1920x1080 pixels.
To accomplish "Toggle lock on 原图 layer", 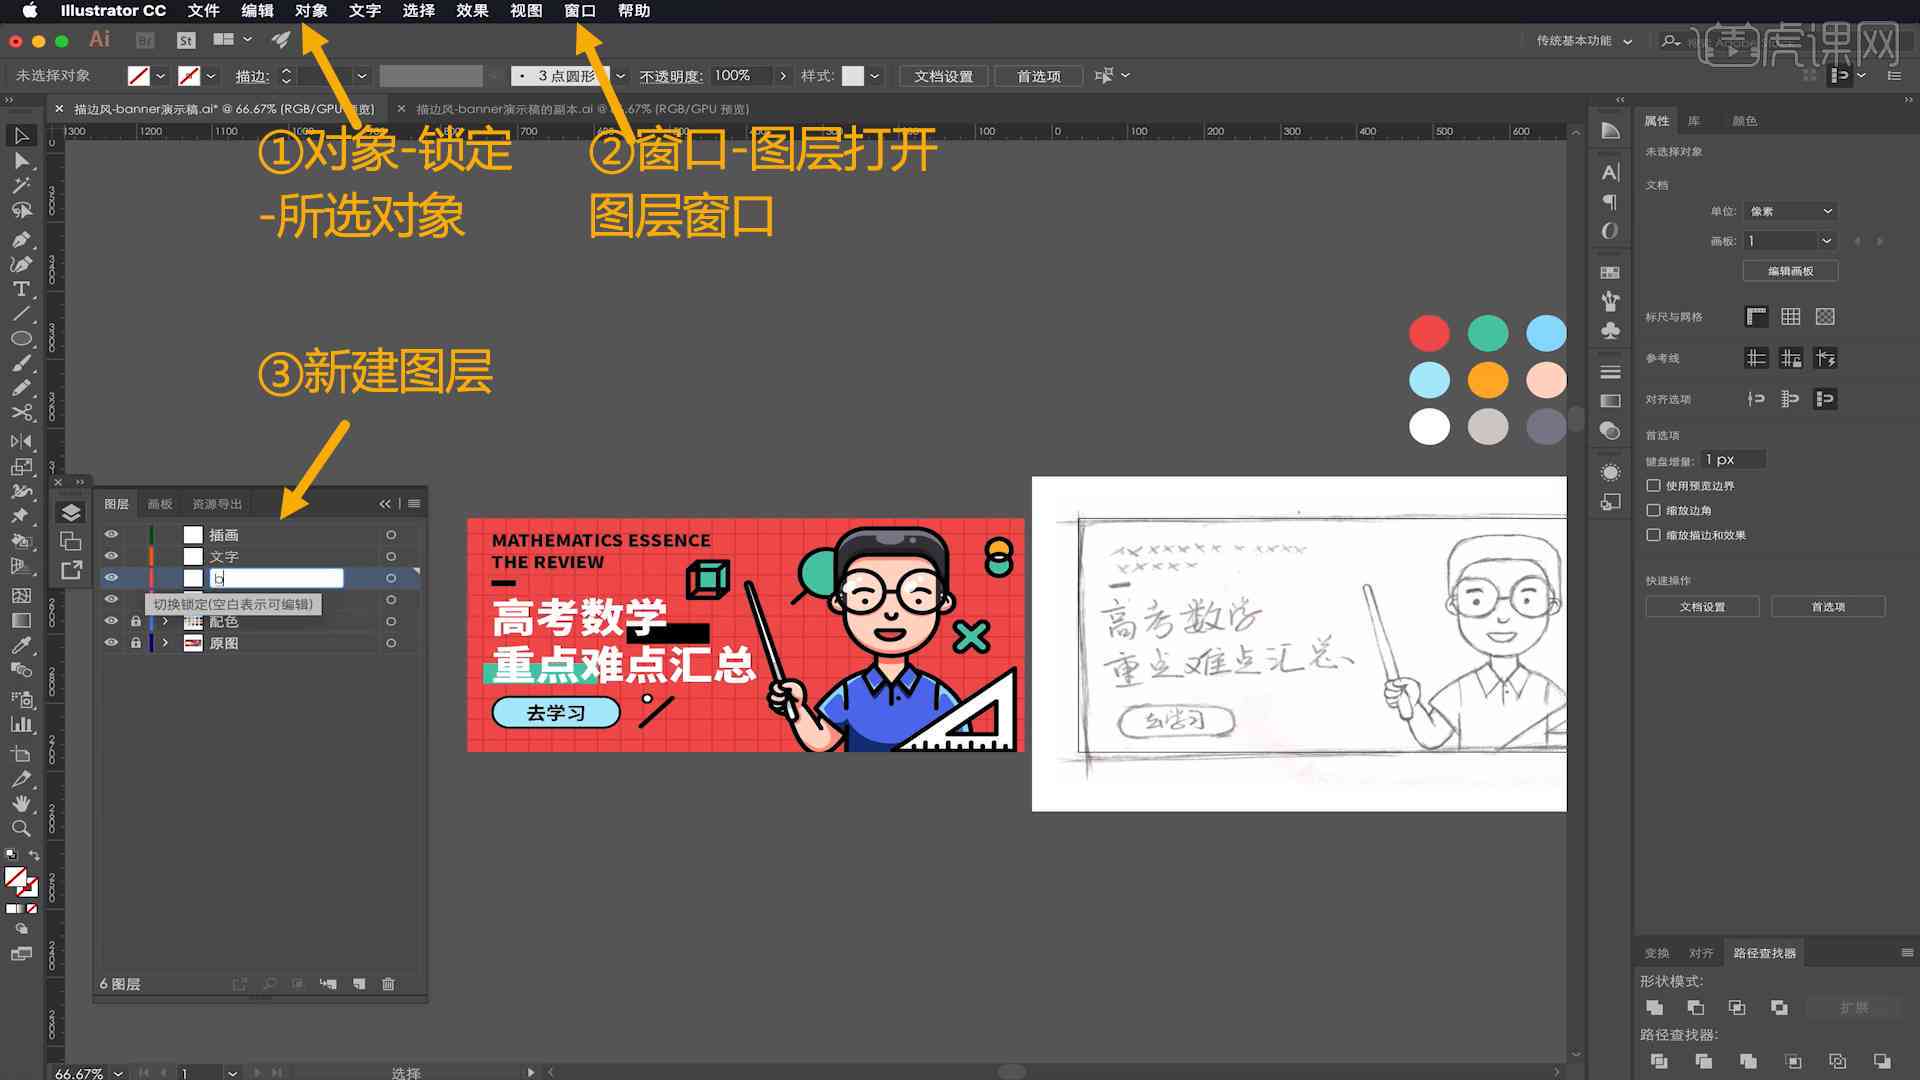I will click(135, 642).
